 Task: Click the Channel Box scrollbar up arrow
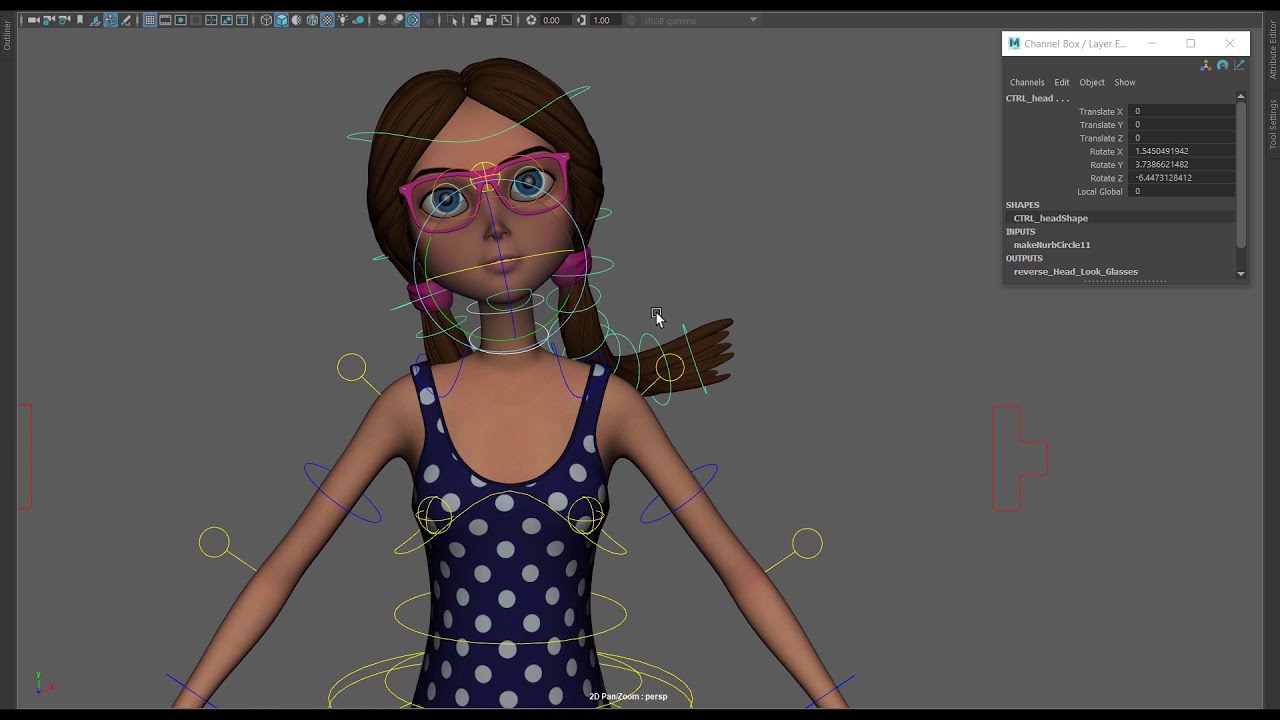pos(1241,97)
